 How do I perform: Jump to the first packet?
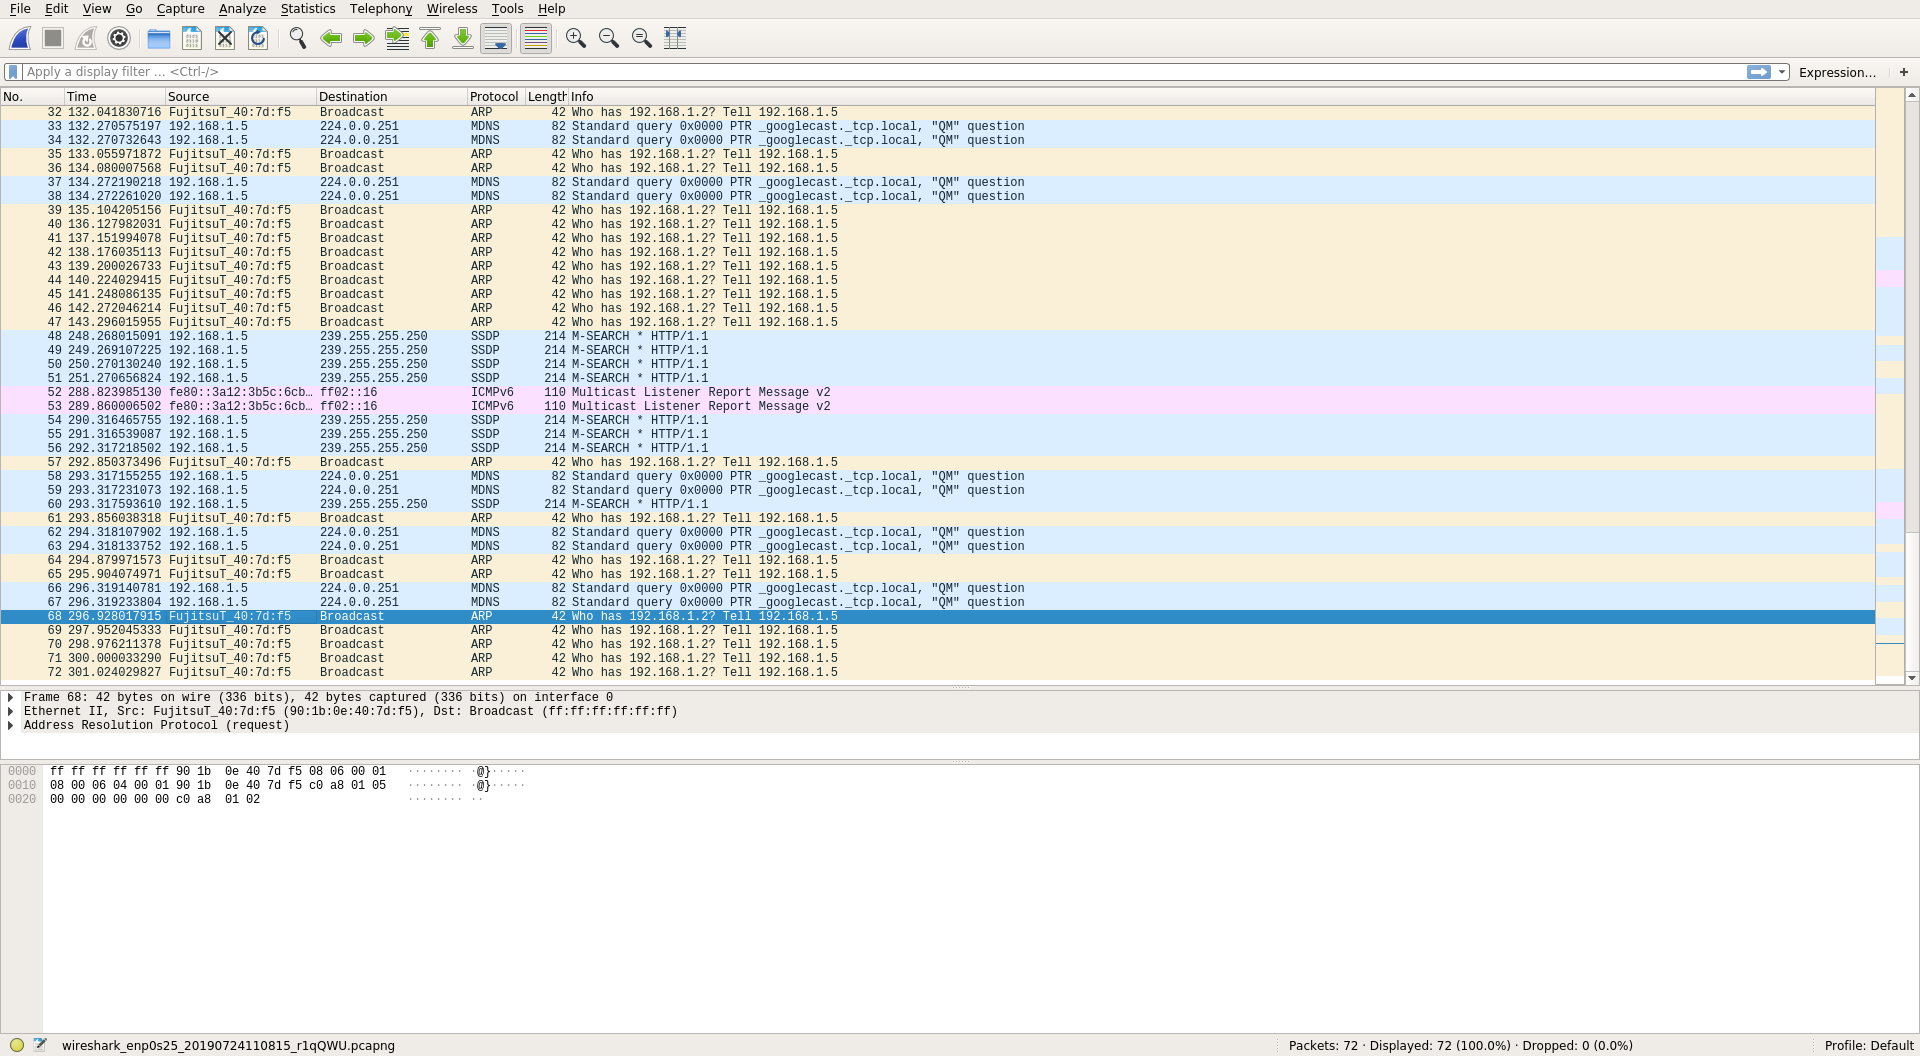click(430, 38)
